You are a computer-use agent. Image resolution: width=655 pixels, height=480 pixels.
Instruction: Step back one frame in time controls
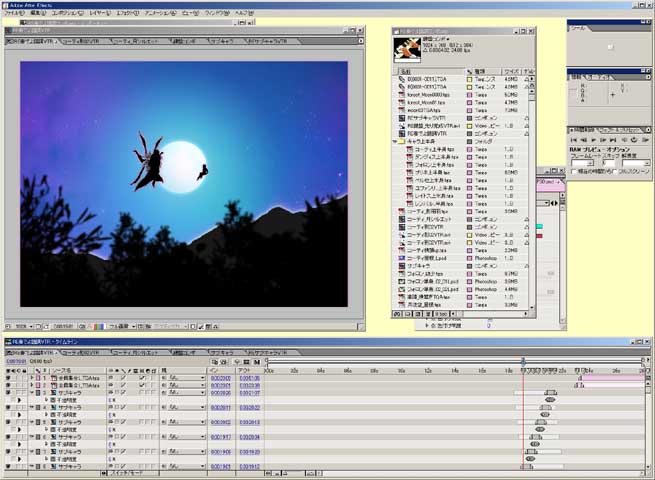(x=584, y=140)
